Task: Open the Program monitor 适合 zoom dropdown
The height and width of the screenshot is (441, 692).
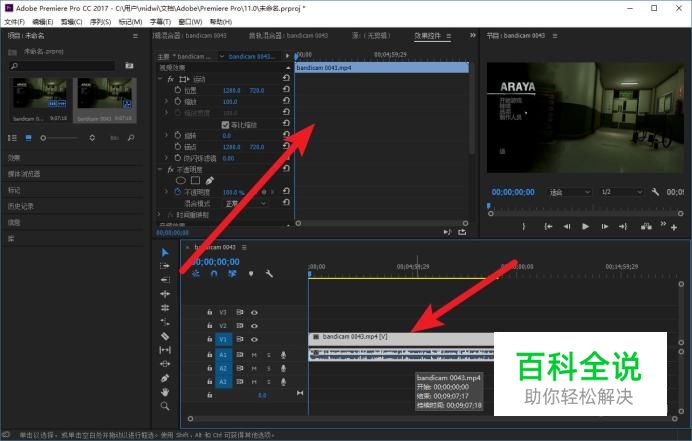Action: 569,192
